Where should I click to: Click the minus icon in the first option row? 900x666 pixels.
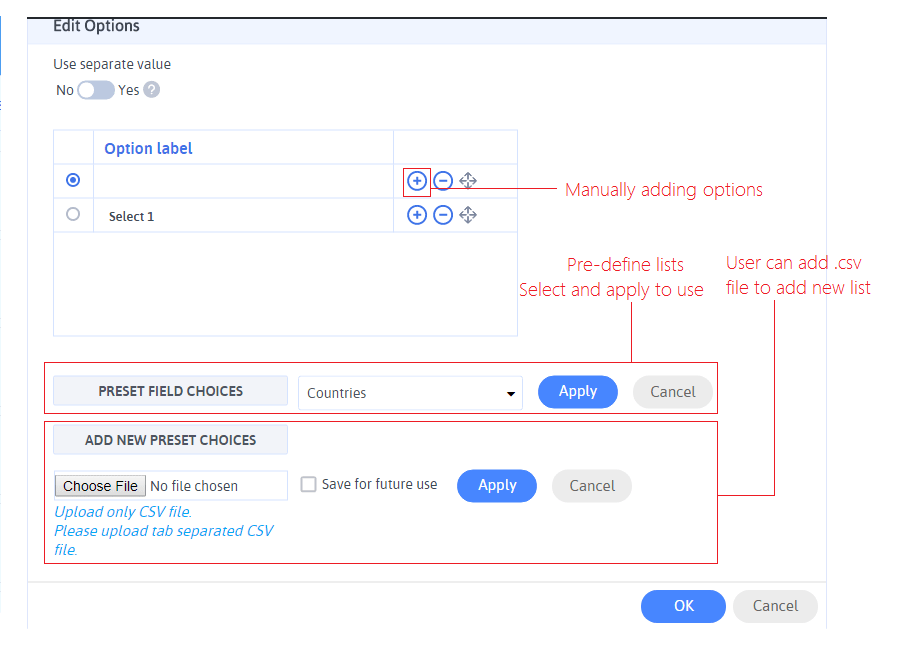443,181
